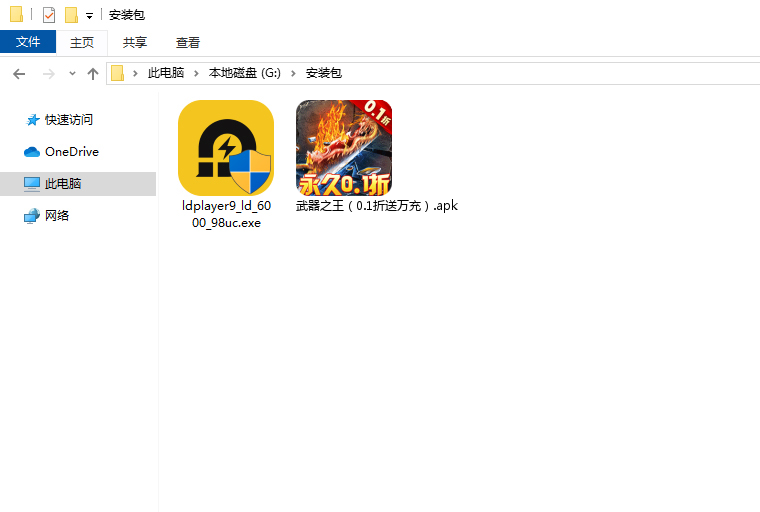Open 快速访问 in the navigation pane
The image size is (760, 512).
(68, 120)
